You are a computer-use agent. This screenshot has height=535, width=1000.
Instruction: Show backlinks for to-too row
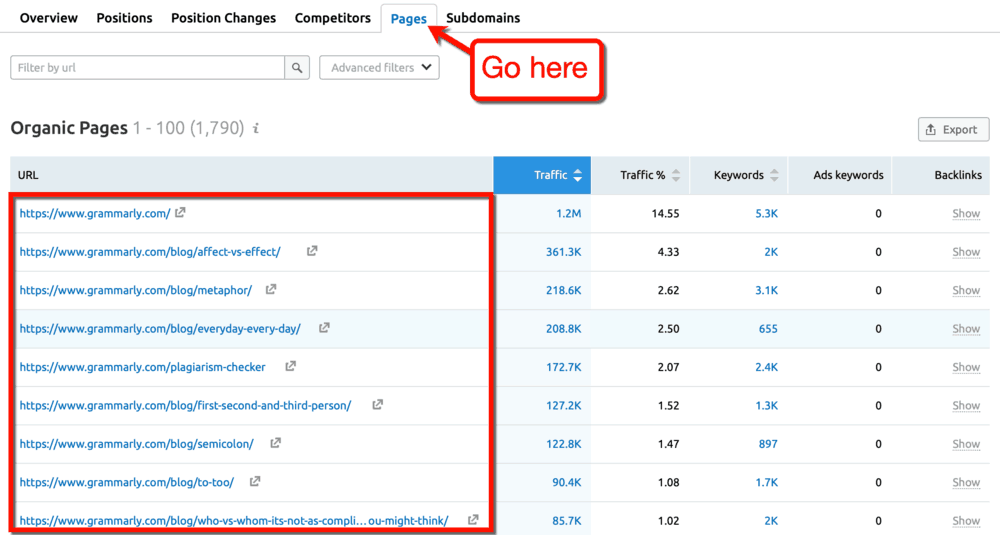tap(966, 482)
